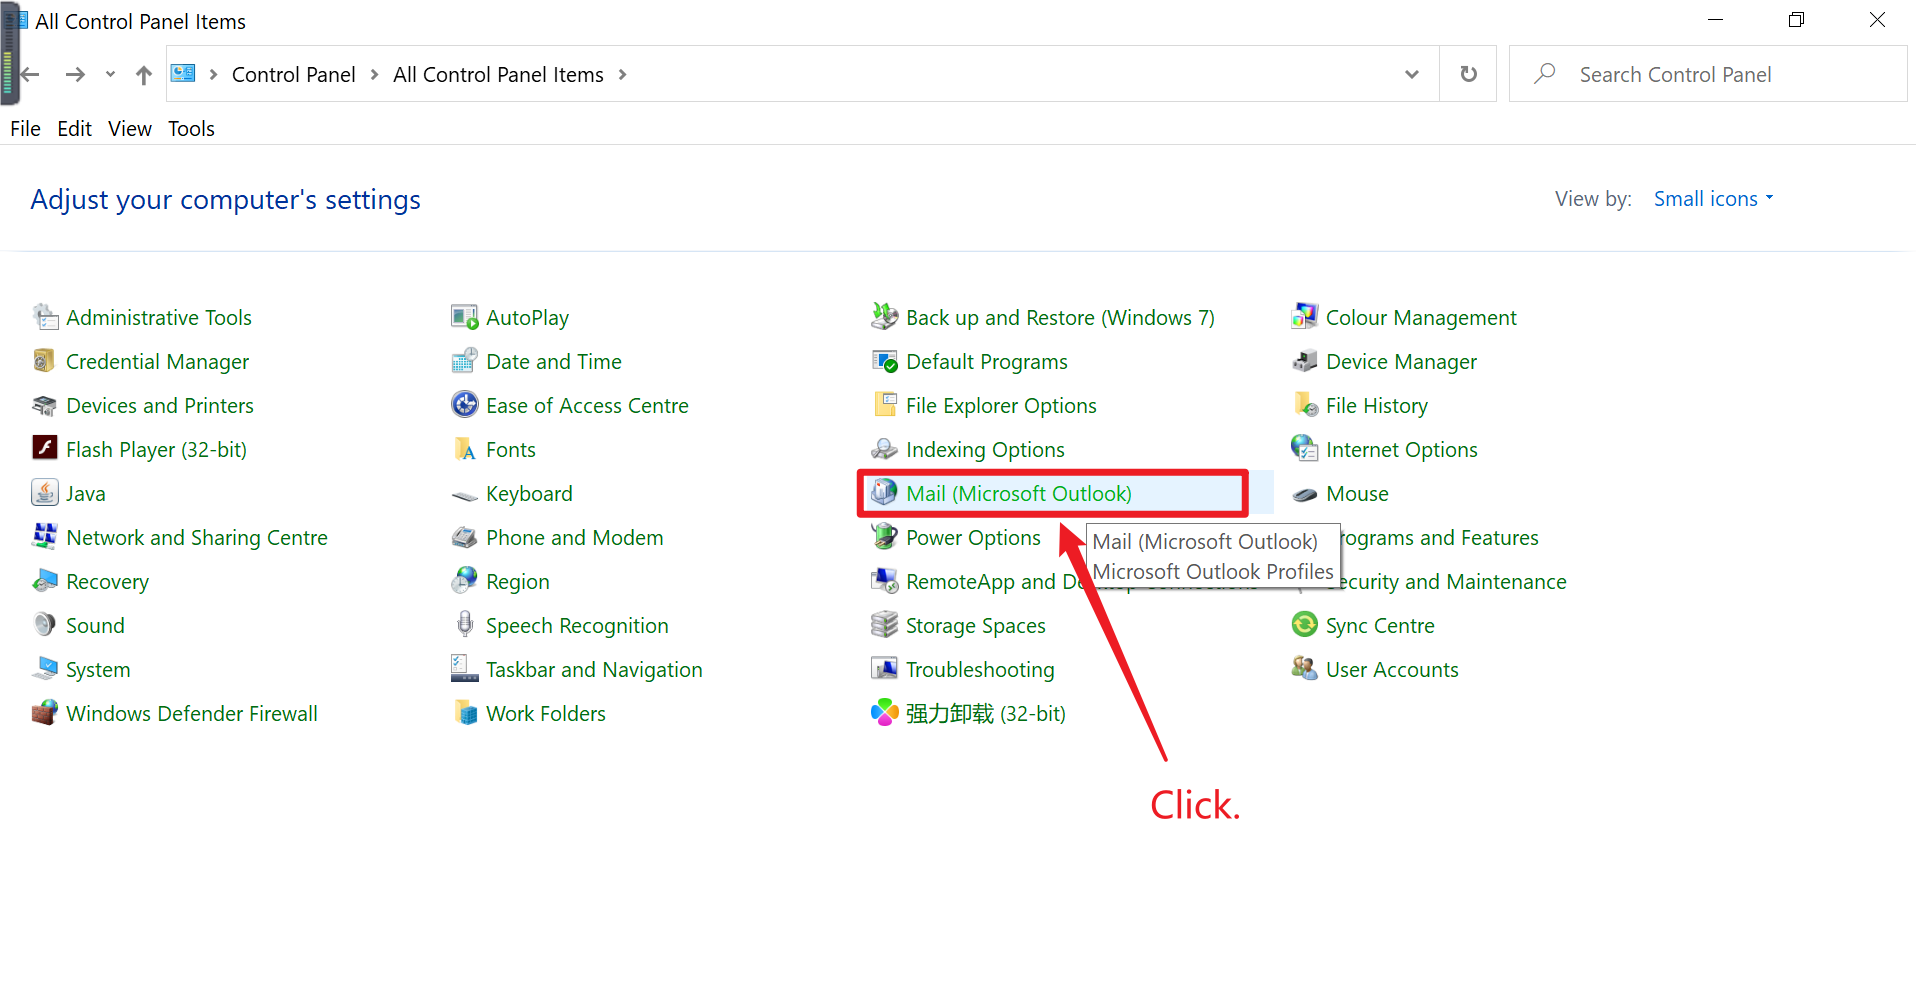This screenshot has height=1006, width=1916.
Task: Click the Internet Options globe icon
Action: (x=1305, y=449)
